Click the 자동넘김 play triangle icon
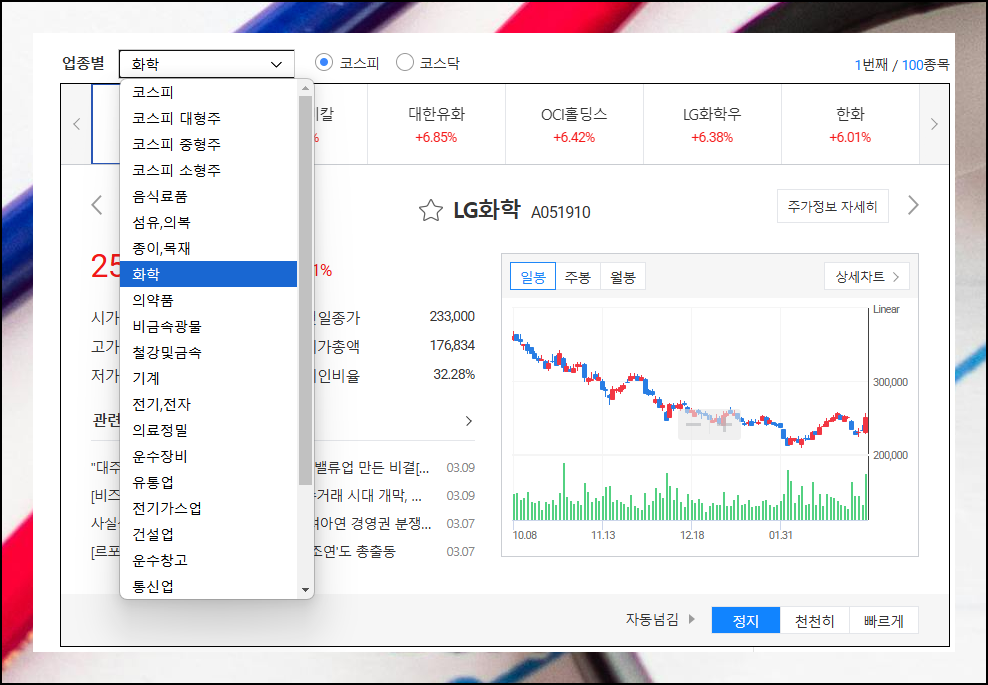Image resolution: width=988 pixels, height=685 pixels. click(692, 619)
